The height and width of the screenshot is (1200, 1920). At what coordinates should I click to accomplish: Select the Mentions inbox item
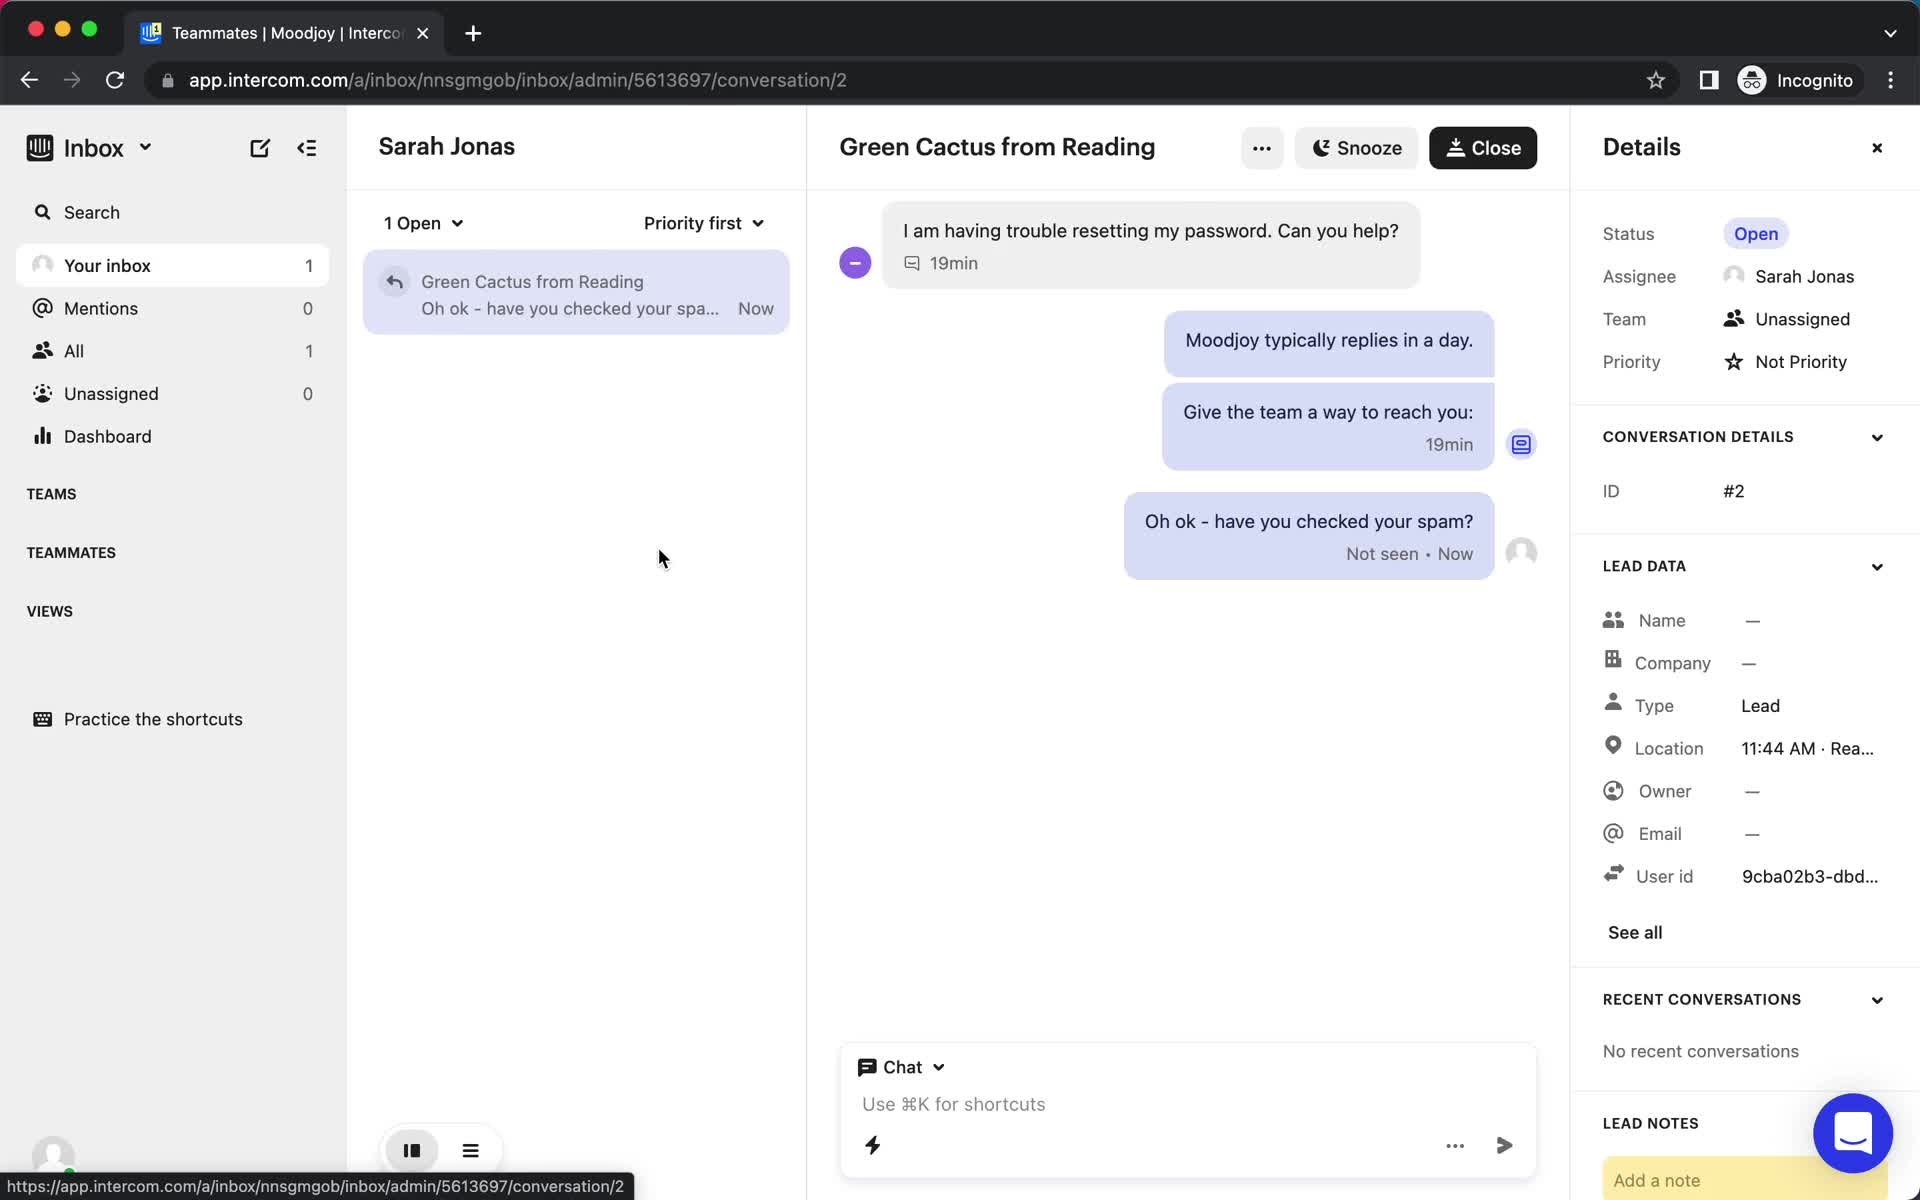[101, 307]
